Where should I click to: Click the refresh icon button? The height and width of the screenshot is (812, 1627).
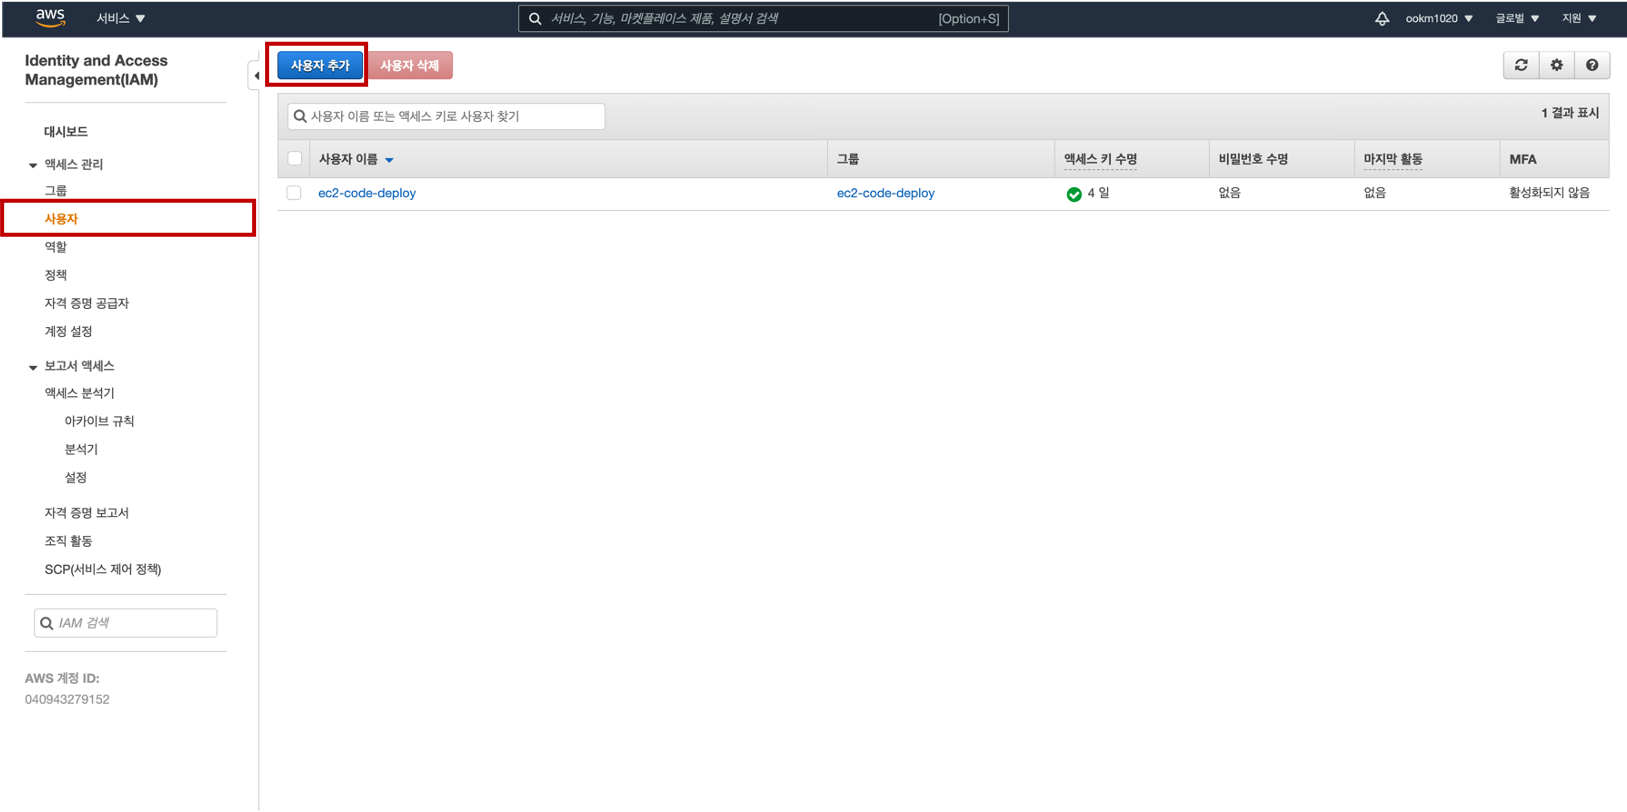[x=1521, y=65]
